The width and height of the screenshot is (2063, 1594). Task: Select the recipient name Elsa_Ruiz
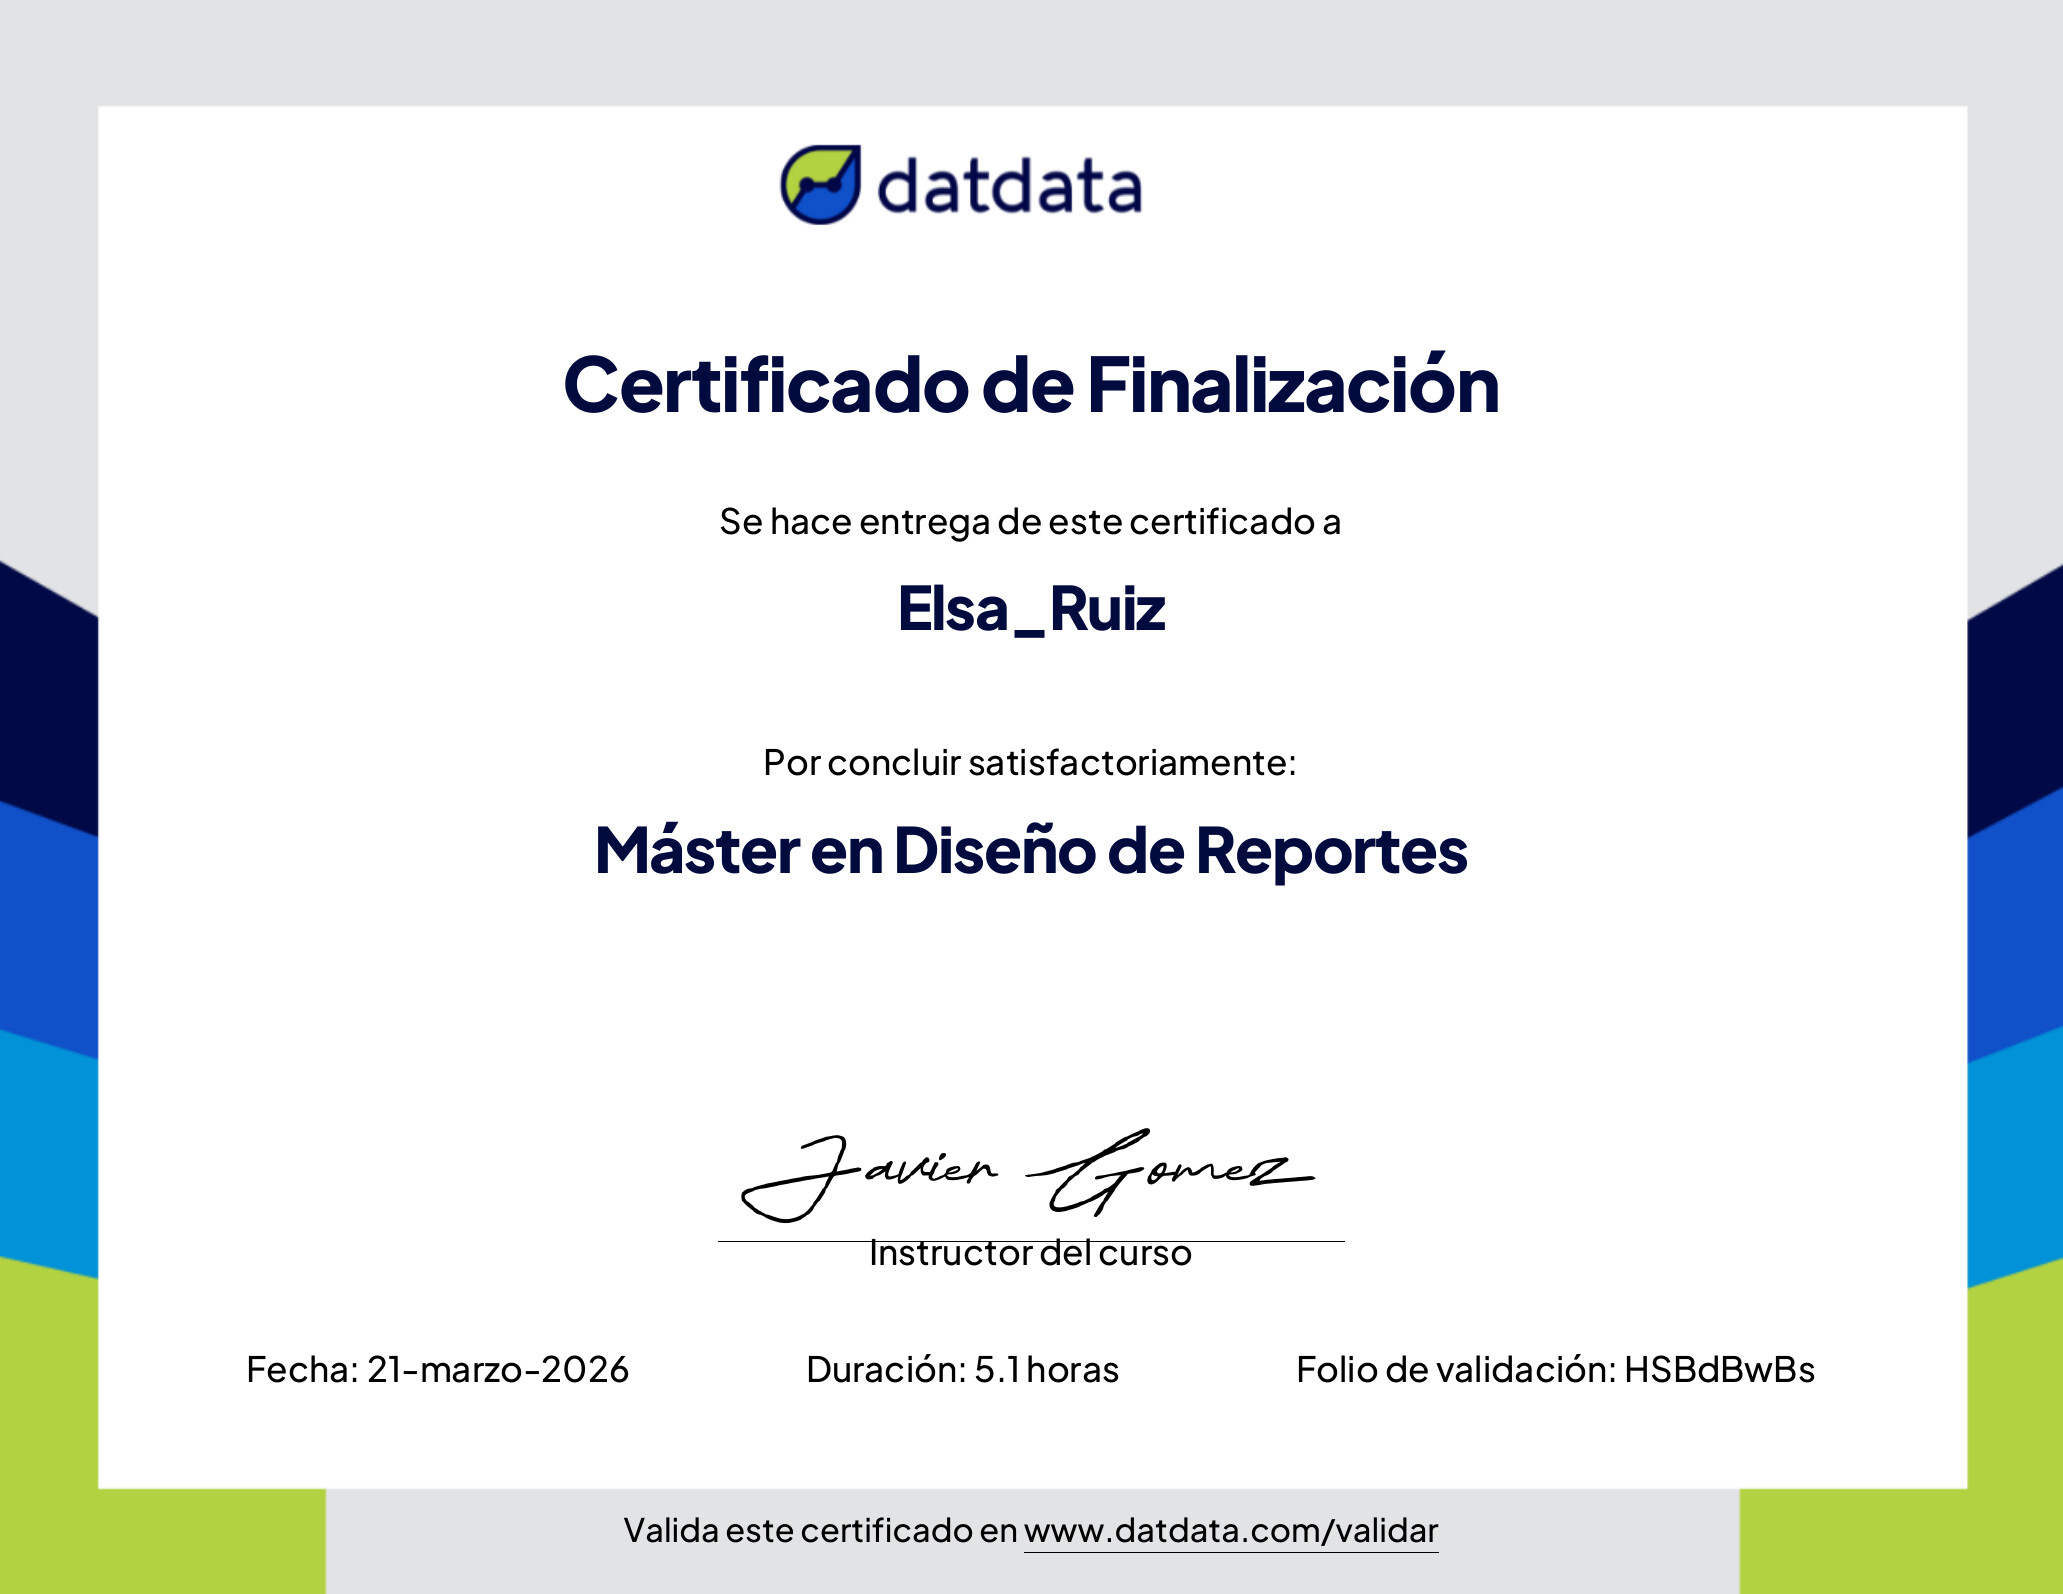[x=1031, y=609]
